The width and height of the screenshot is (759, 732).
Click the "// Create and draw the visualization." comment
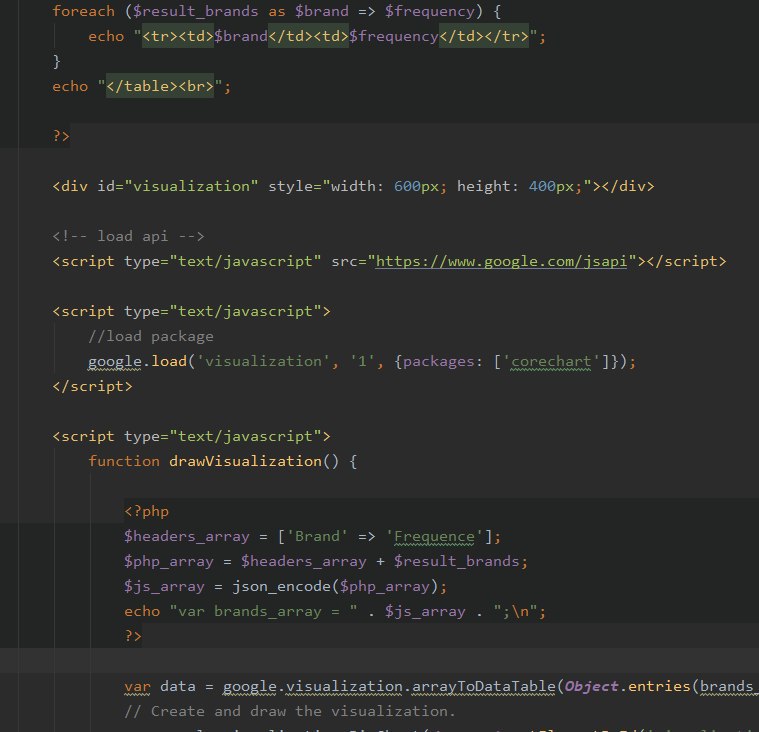pos(289,711)
